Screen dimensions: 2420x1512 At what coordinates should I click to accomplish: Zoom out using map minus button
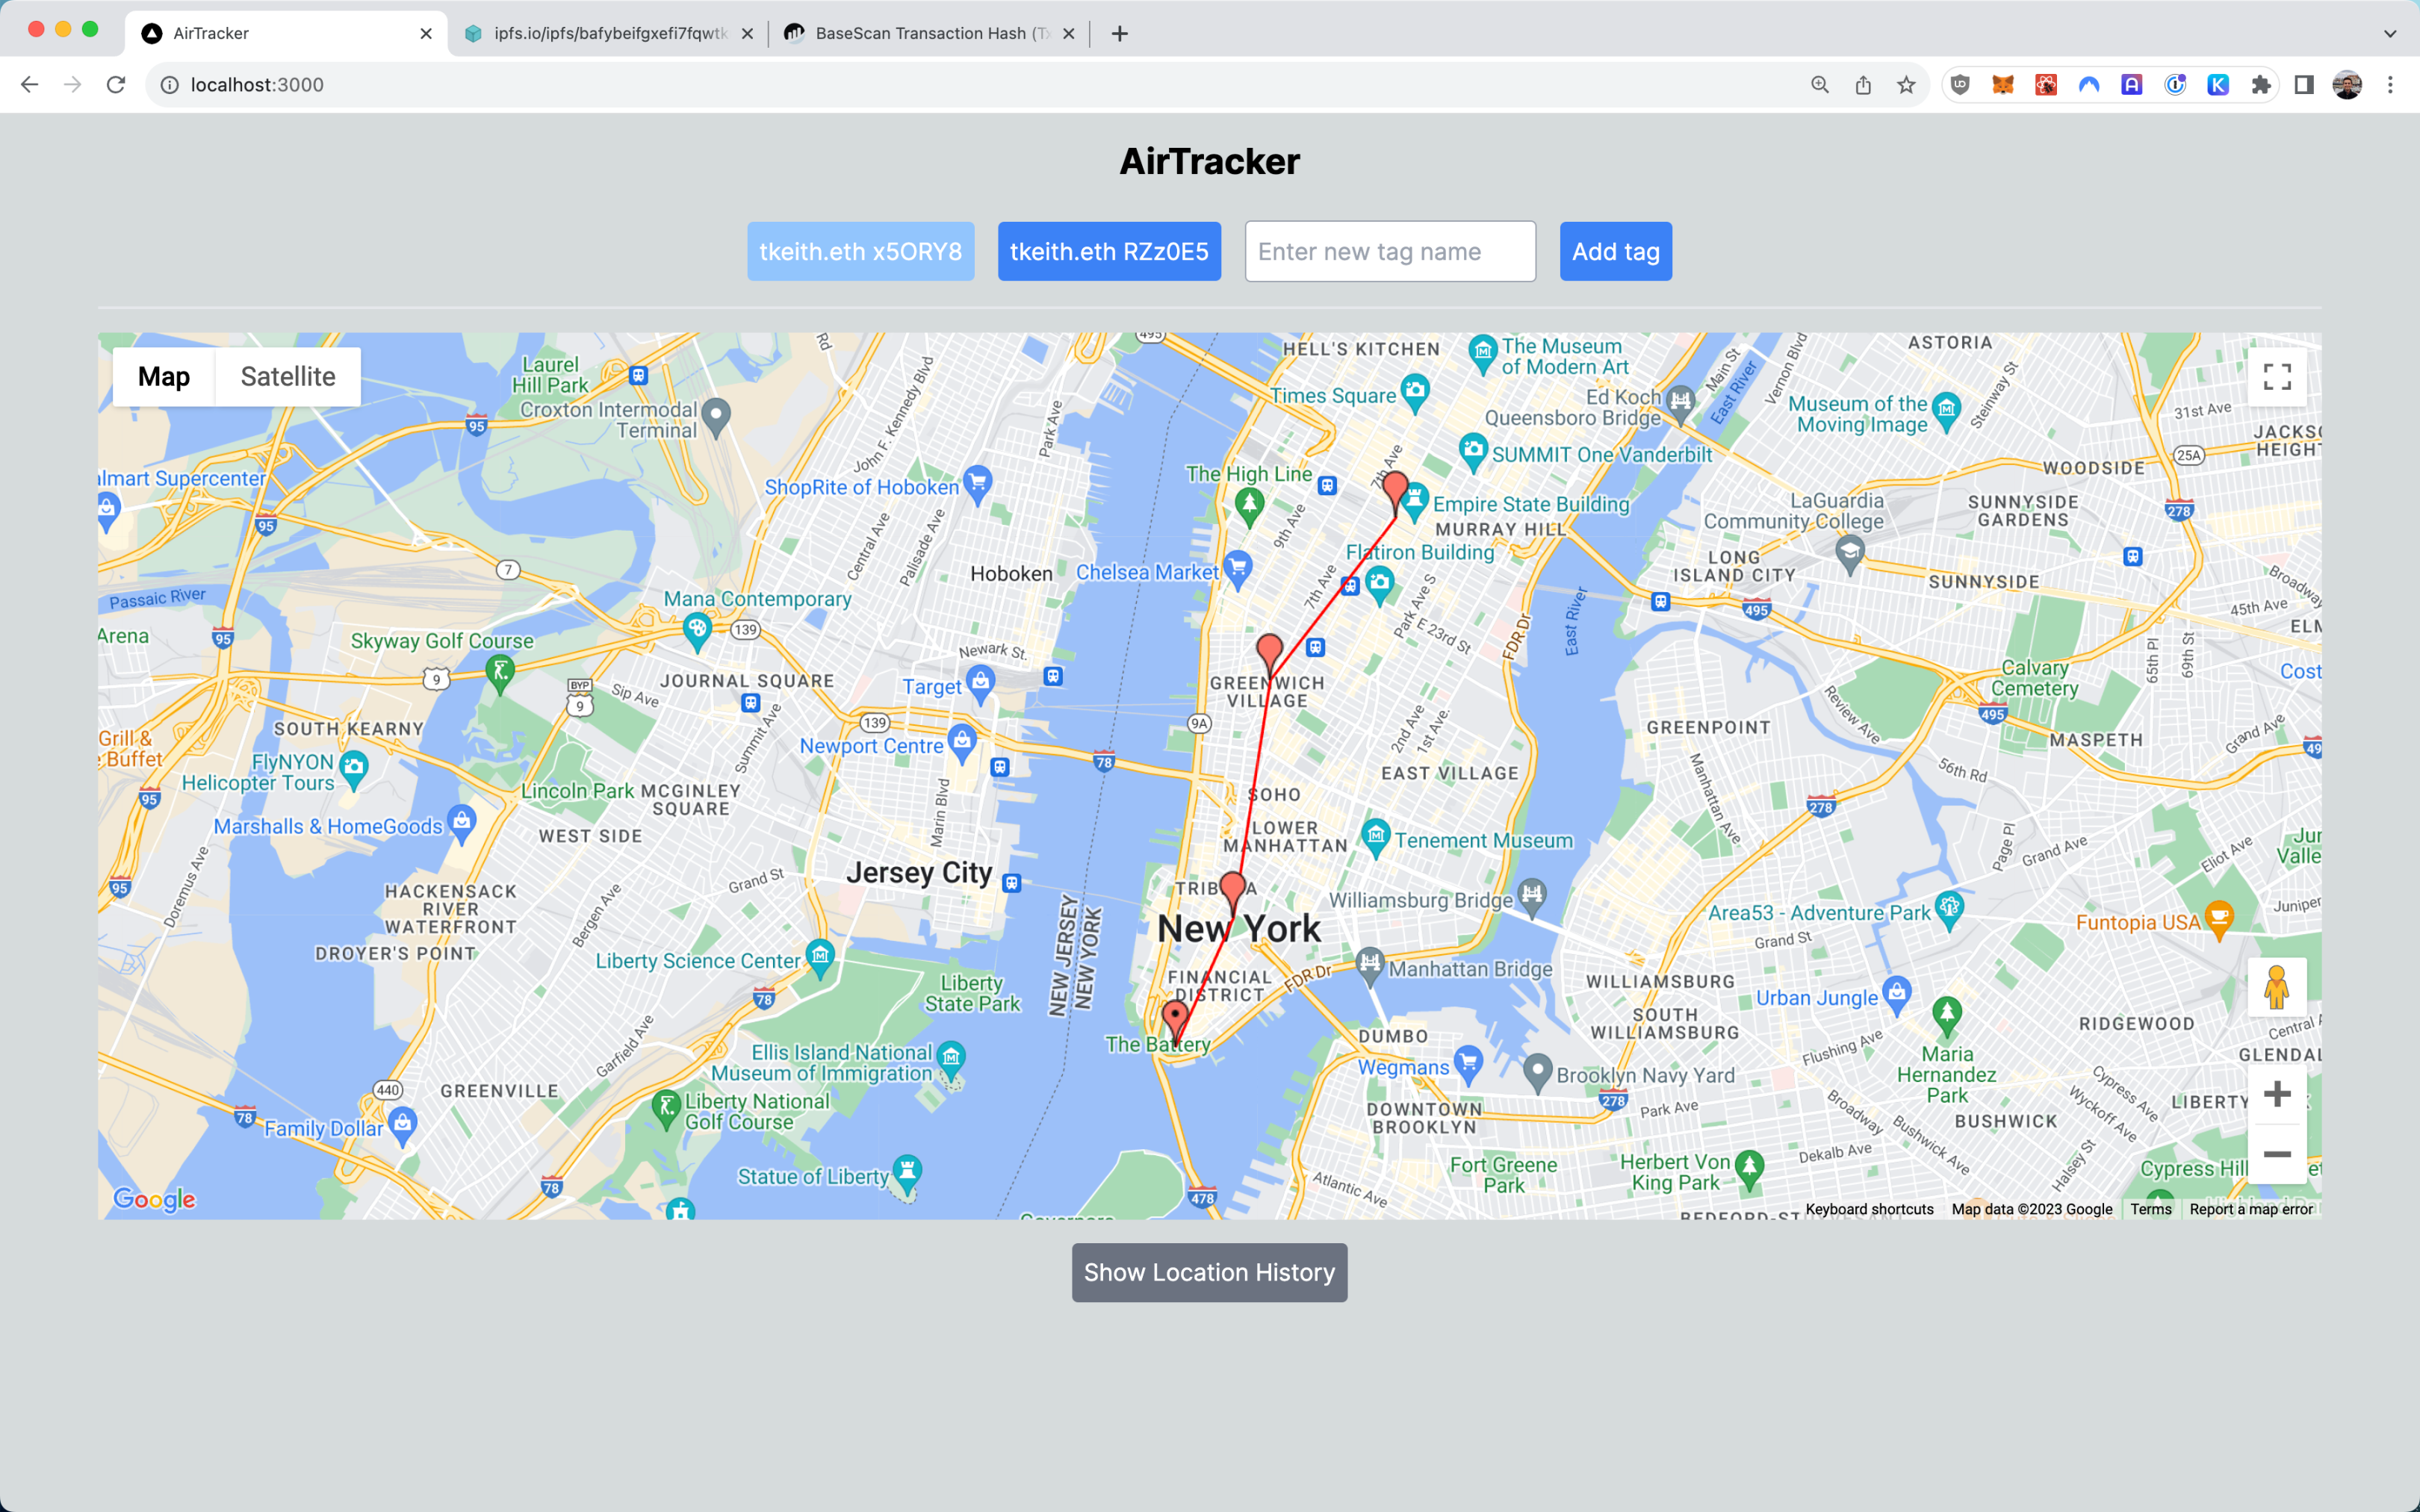pos(2276,1154)
